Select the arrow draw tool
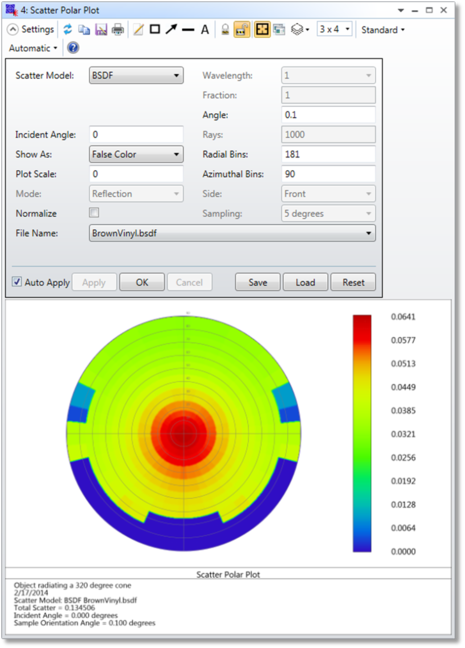The image size is (465, 648). [x=171, y=29]
